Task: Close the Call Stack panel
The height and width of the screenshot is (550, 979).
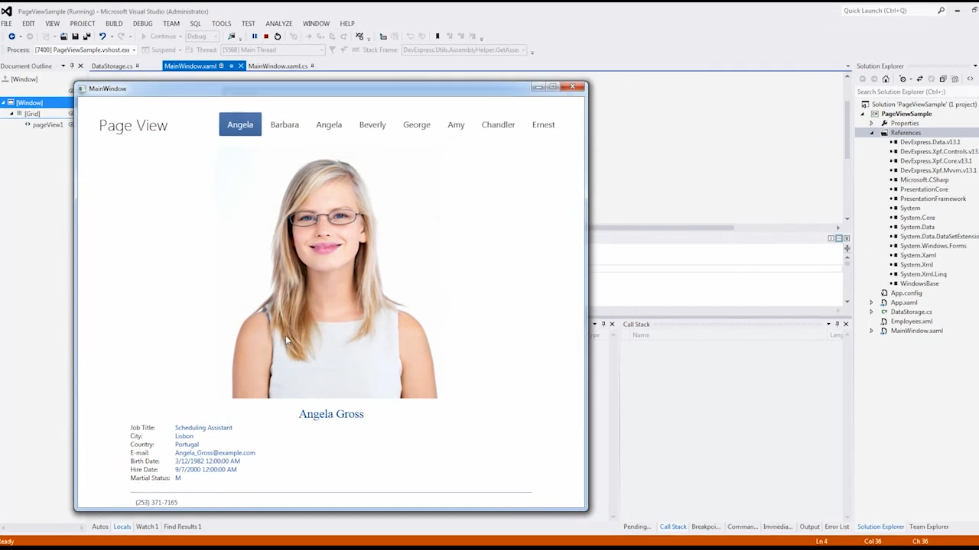Action: pos(846,324)
